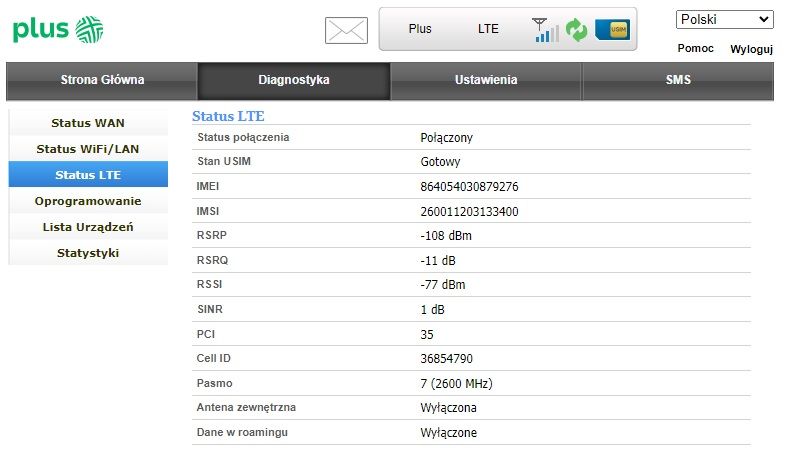Screen dimensions: 785x472
Task: Click the IMSI row label
Action: point(208,212)
